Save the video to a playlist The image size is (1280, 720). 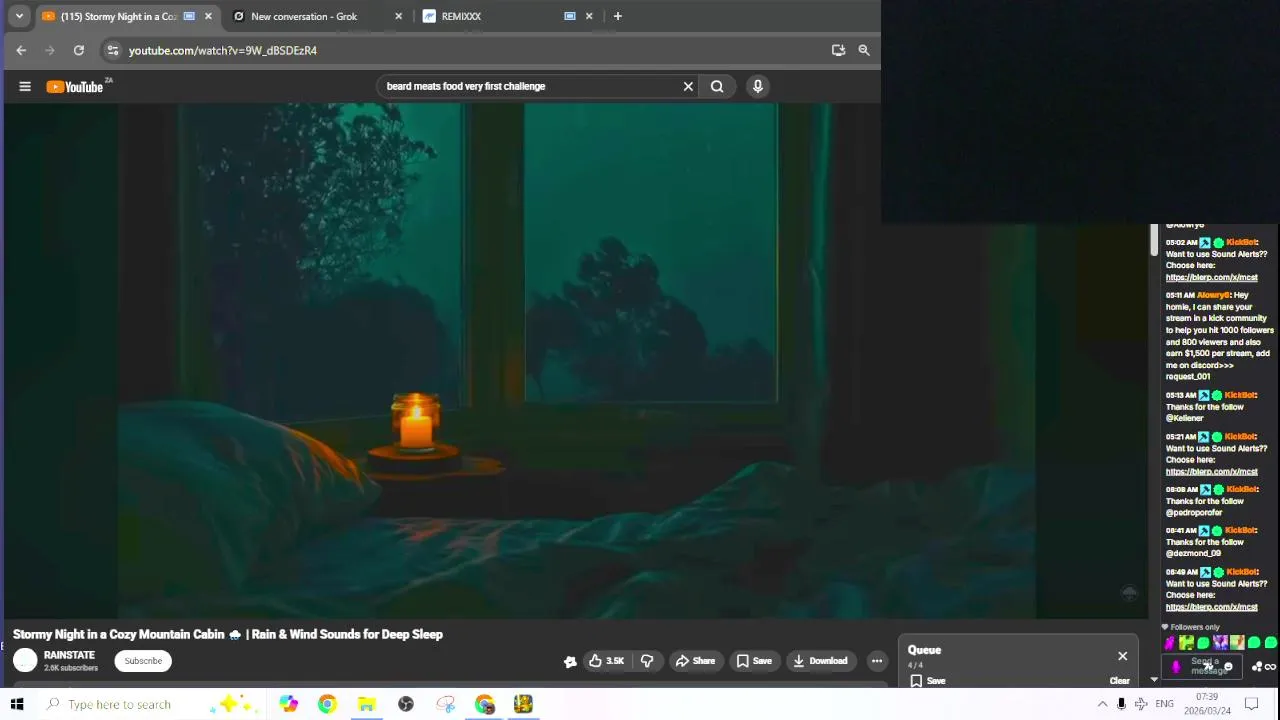(x=754, y=660)
